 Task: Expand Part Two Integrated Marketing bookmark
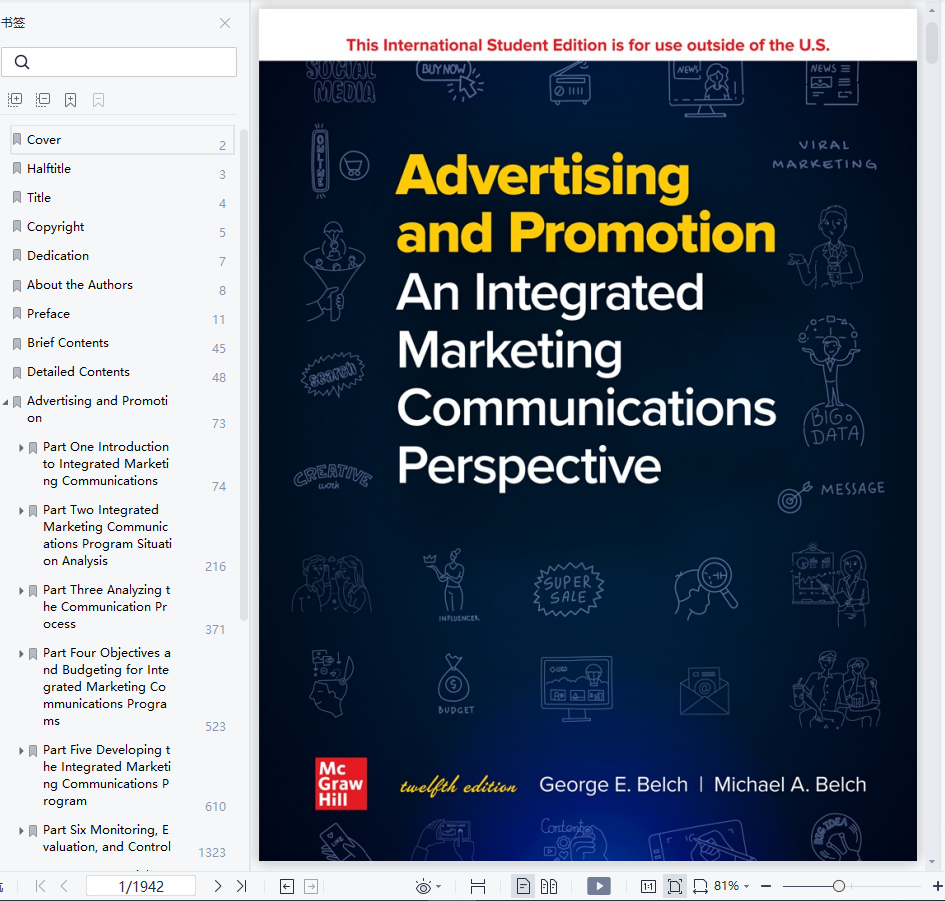click(x=21, y=511)
